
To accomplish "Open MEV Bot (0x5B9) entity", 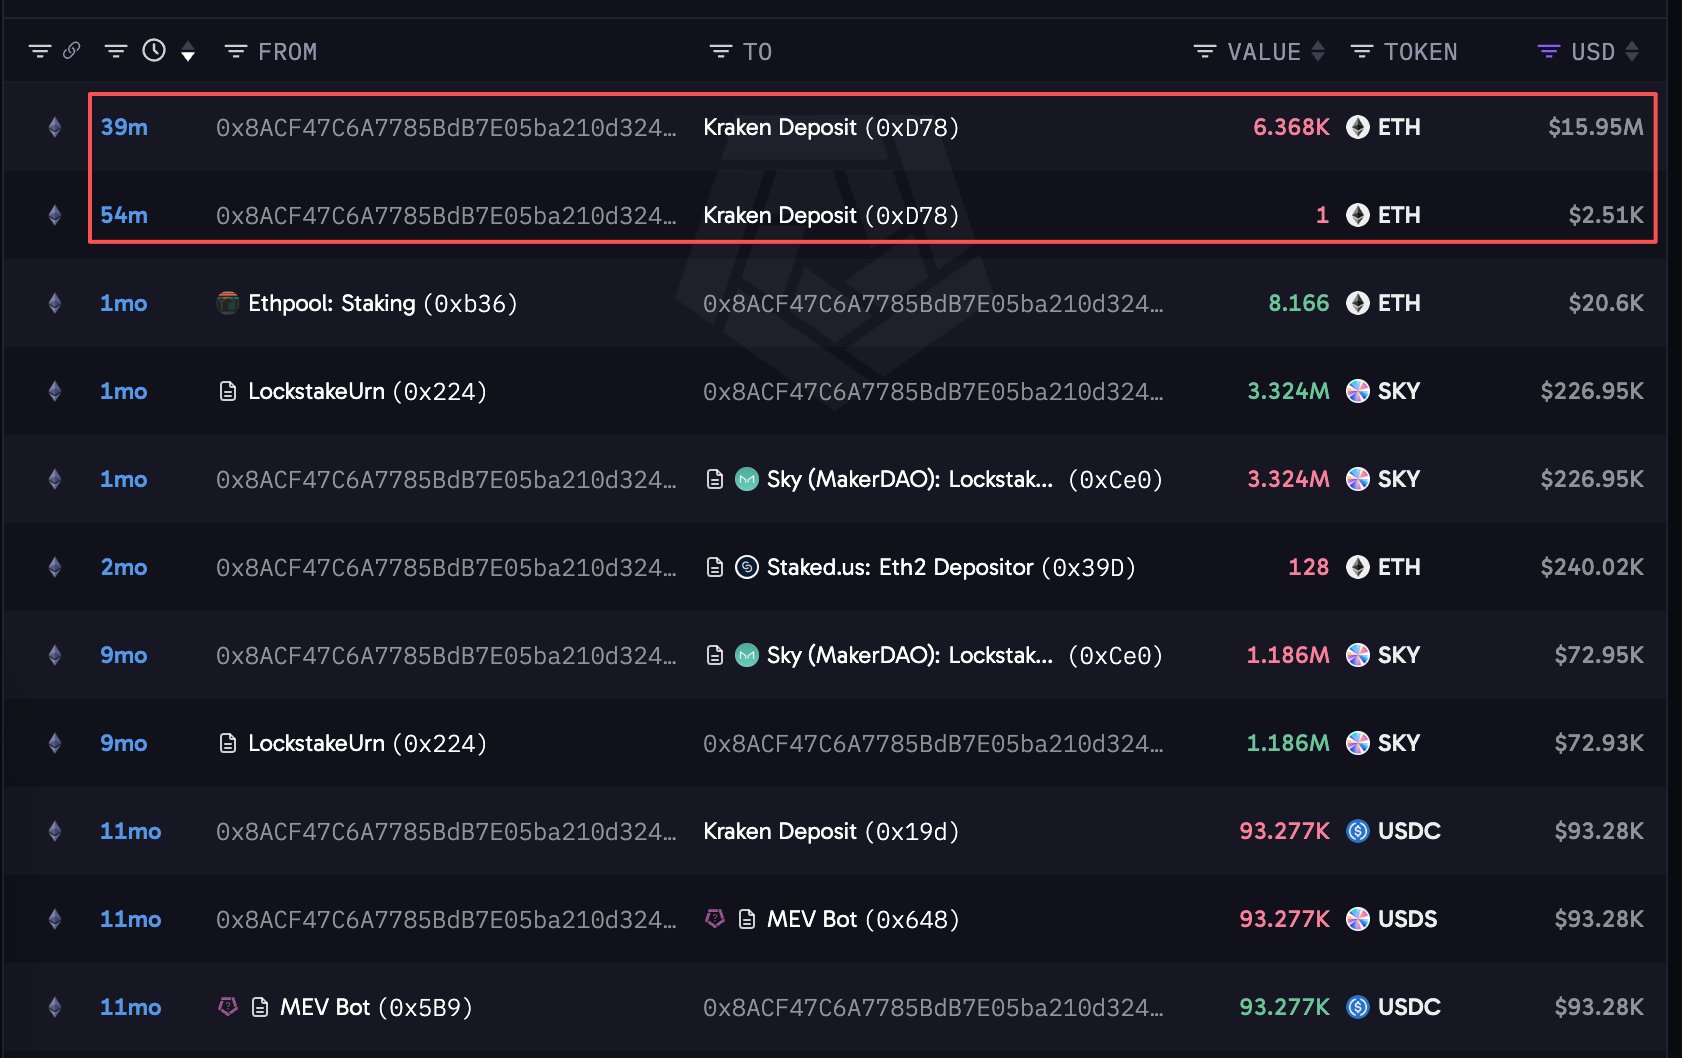I will 376,1007.
